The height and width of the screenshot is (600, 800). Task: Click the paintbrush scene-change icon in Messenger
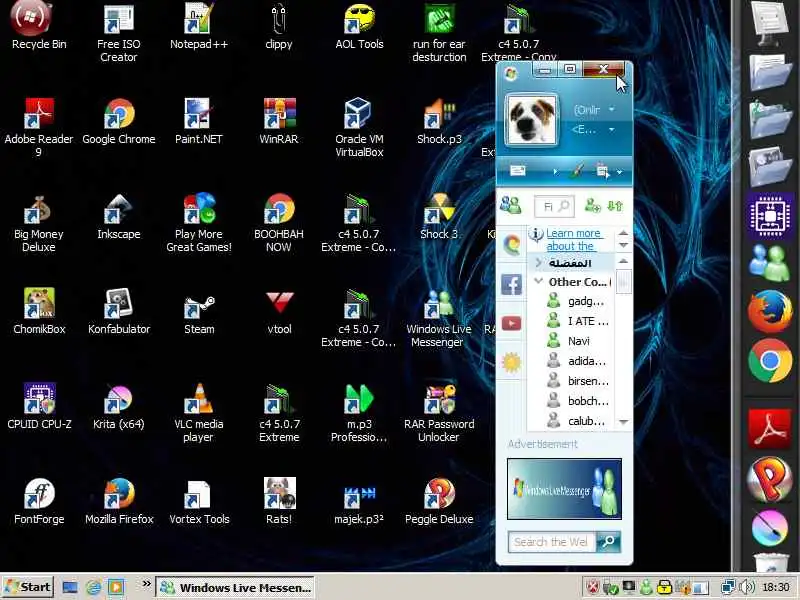click(578, 170)
